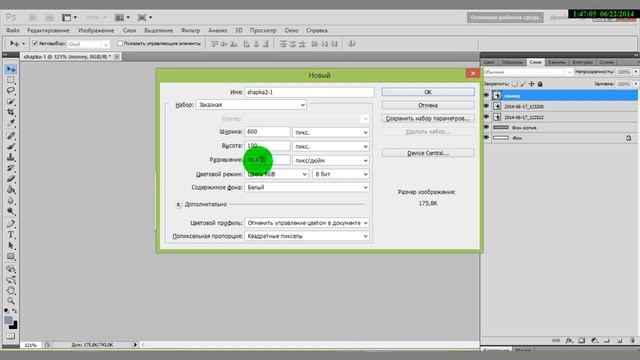
Task: Launch Bridge from the top bar
Action: [x=33, y=18]
